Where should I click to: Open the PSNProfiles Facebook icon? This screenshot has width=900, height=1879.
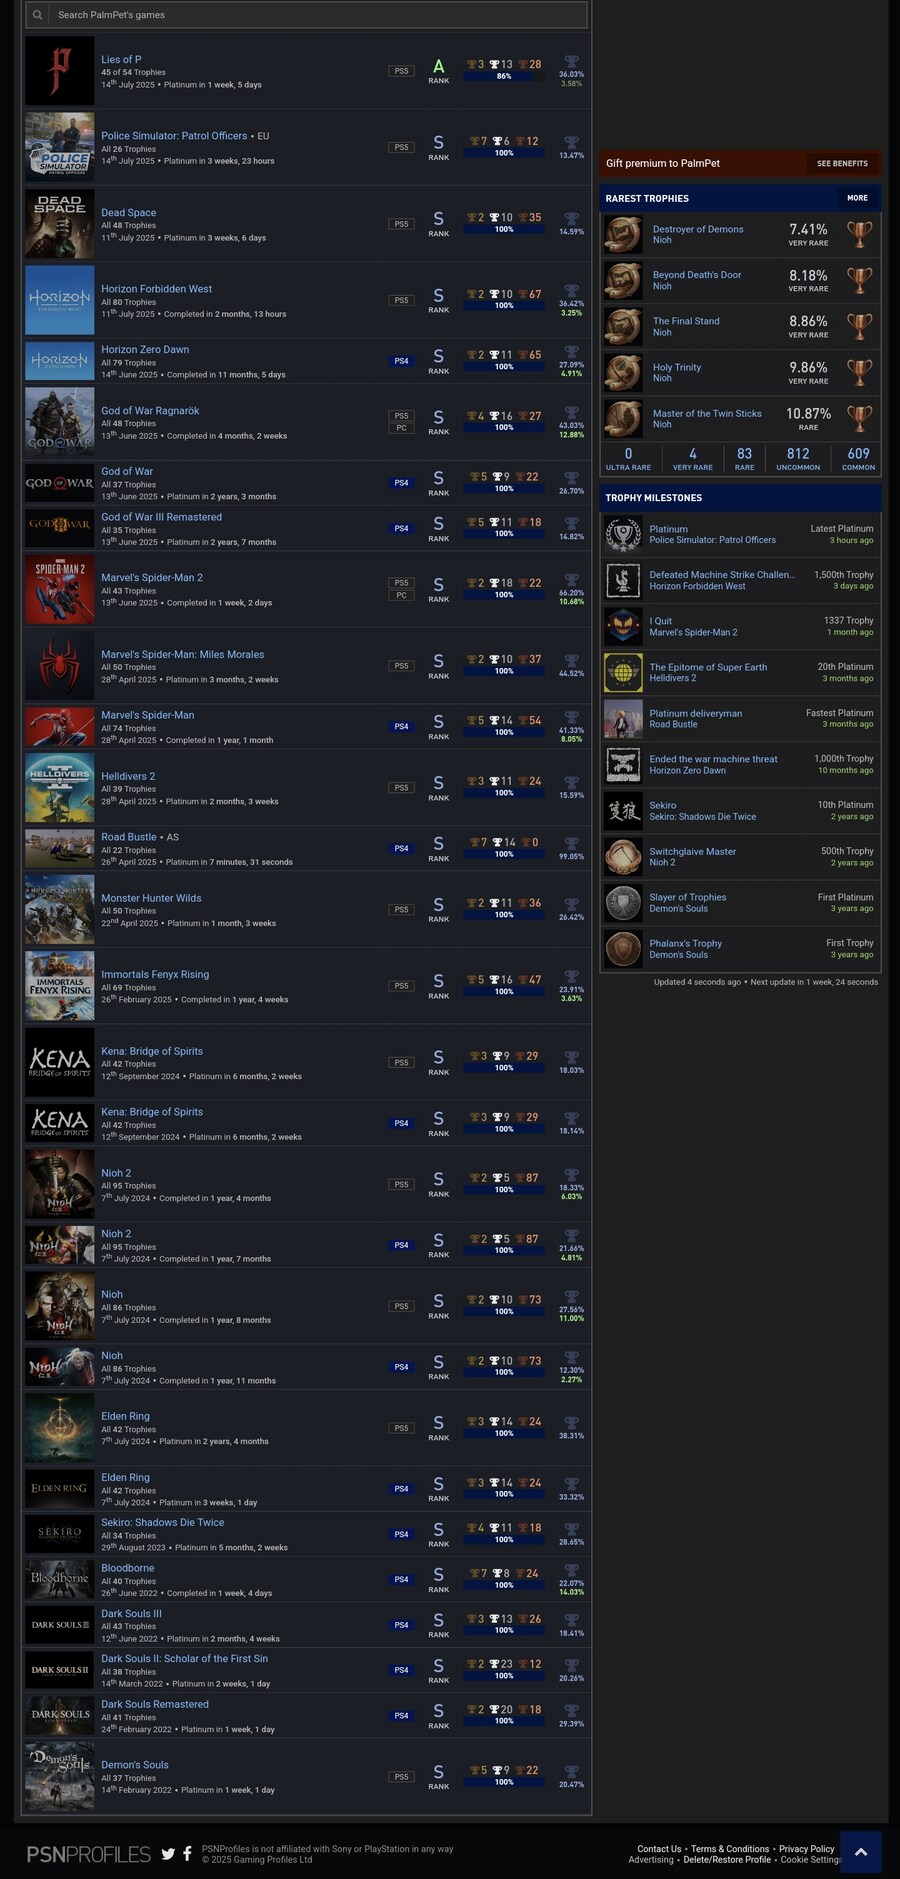187,1853
